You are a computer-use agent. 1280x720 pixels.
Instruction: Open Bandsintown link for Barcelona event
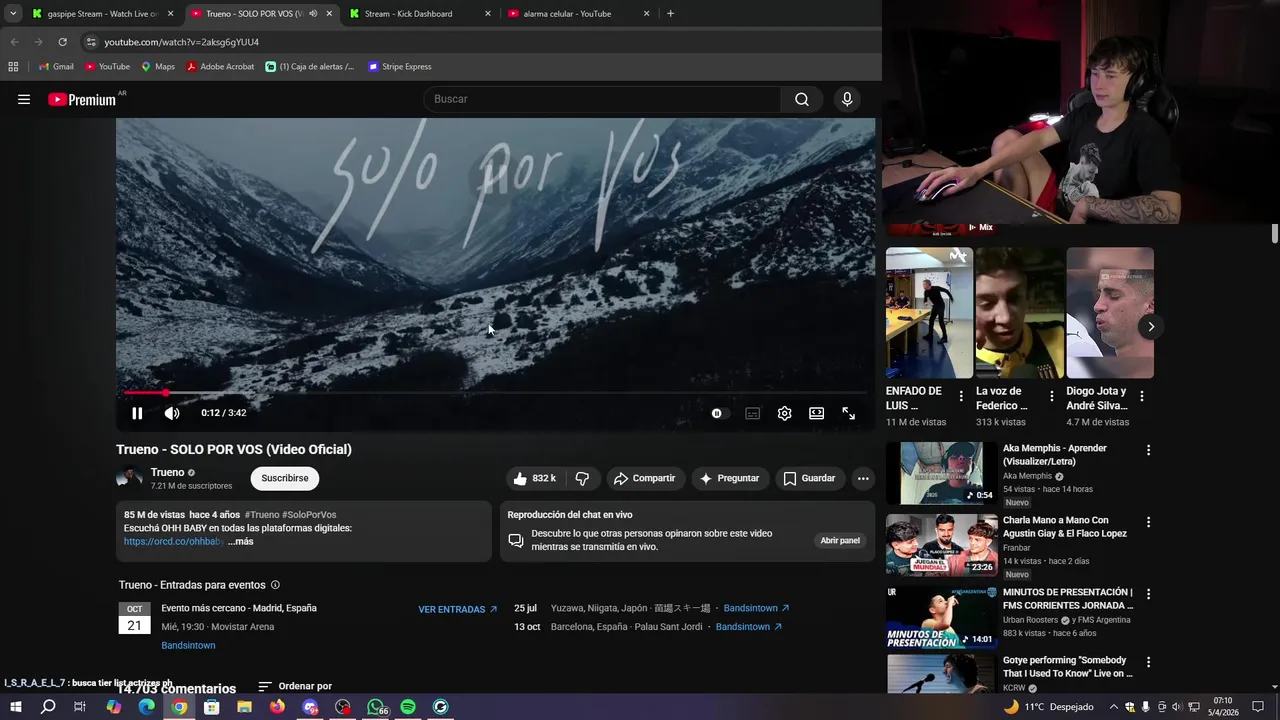(749, 627)
